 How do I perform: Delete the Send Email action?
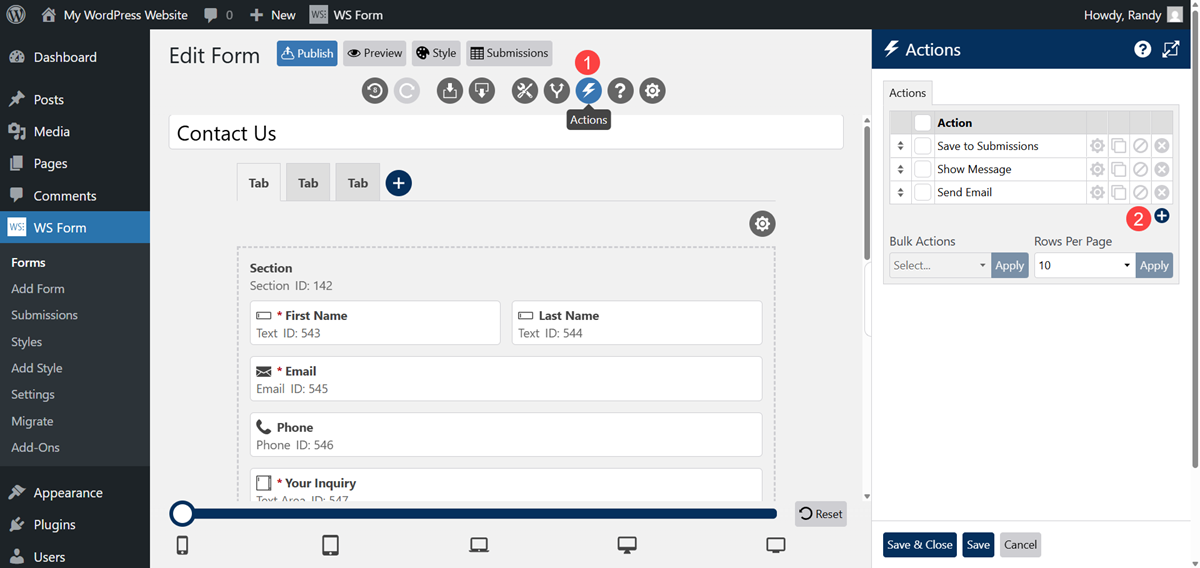[x=1161, y=193]
